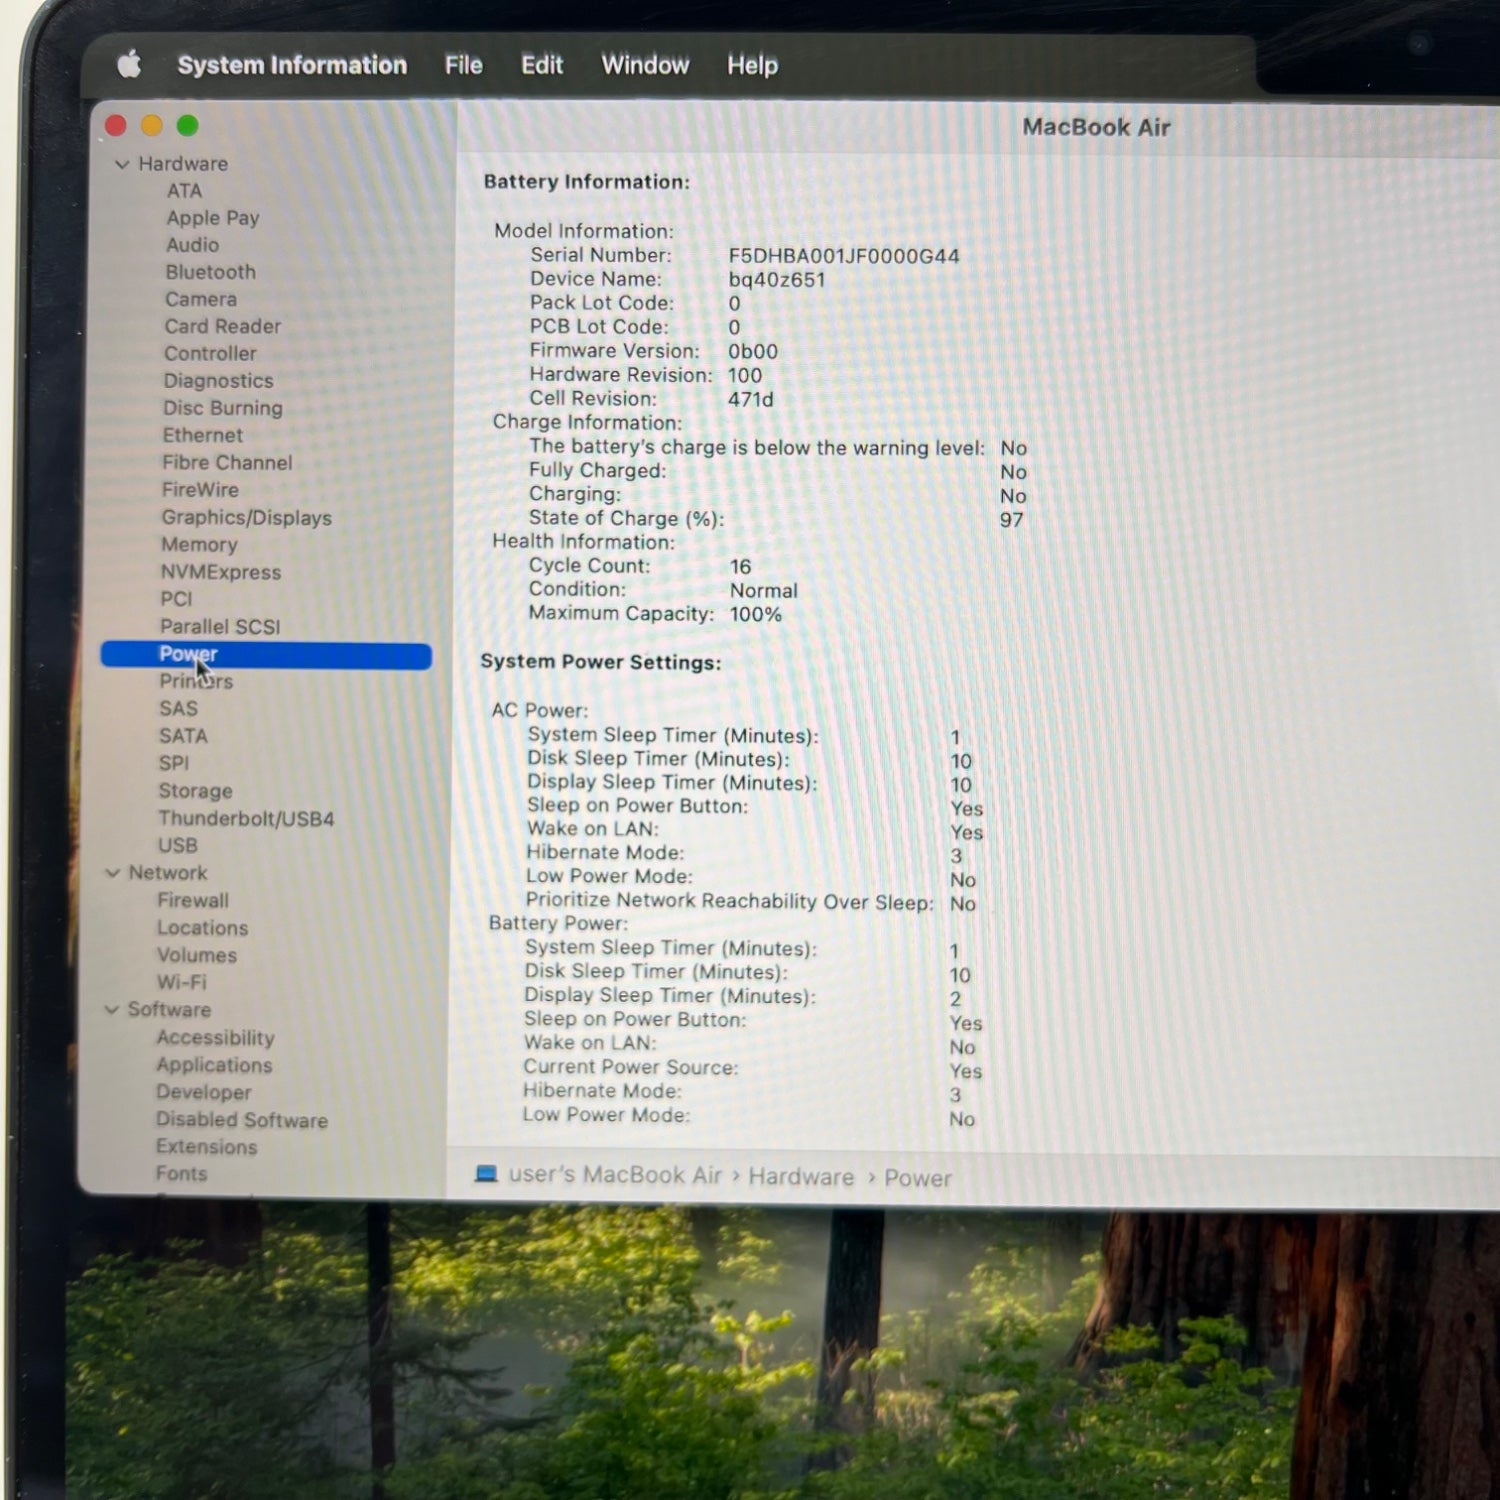Select PCI in the sidebar

176,599
